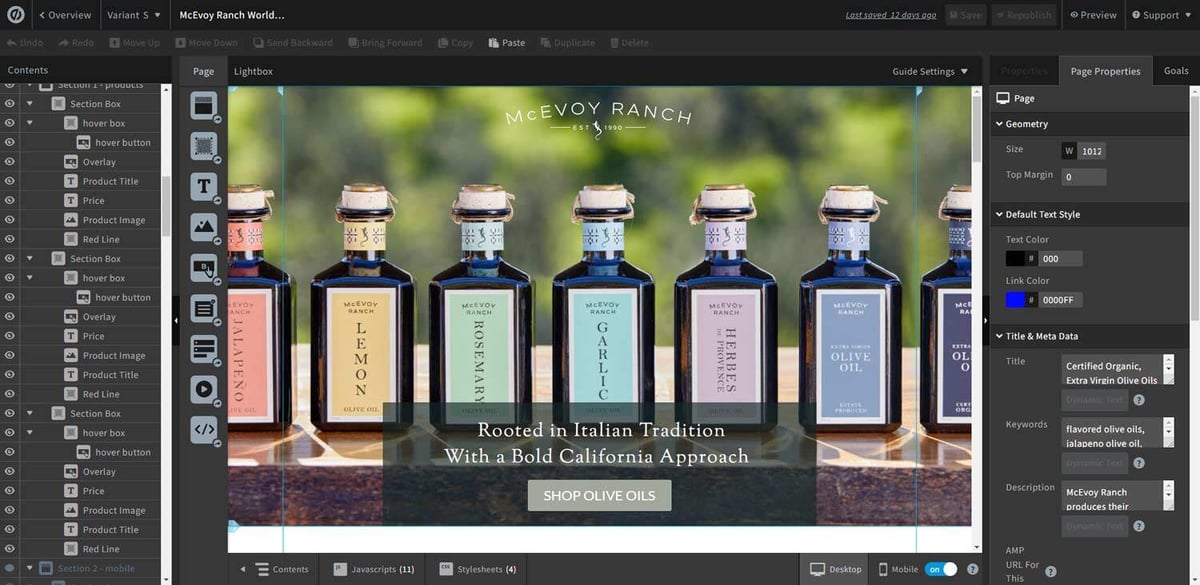Image resolution: width=1200 pixels, height=585 pixels.
Task: Select the Section widget tool
Action: tap(204, 105)
